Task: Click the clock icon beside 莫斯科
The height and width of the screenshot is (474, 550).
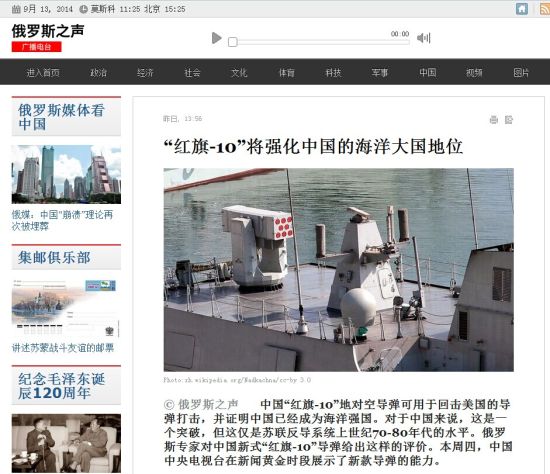Action: (83, 9)
